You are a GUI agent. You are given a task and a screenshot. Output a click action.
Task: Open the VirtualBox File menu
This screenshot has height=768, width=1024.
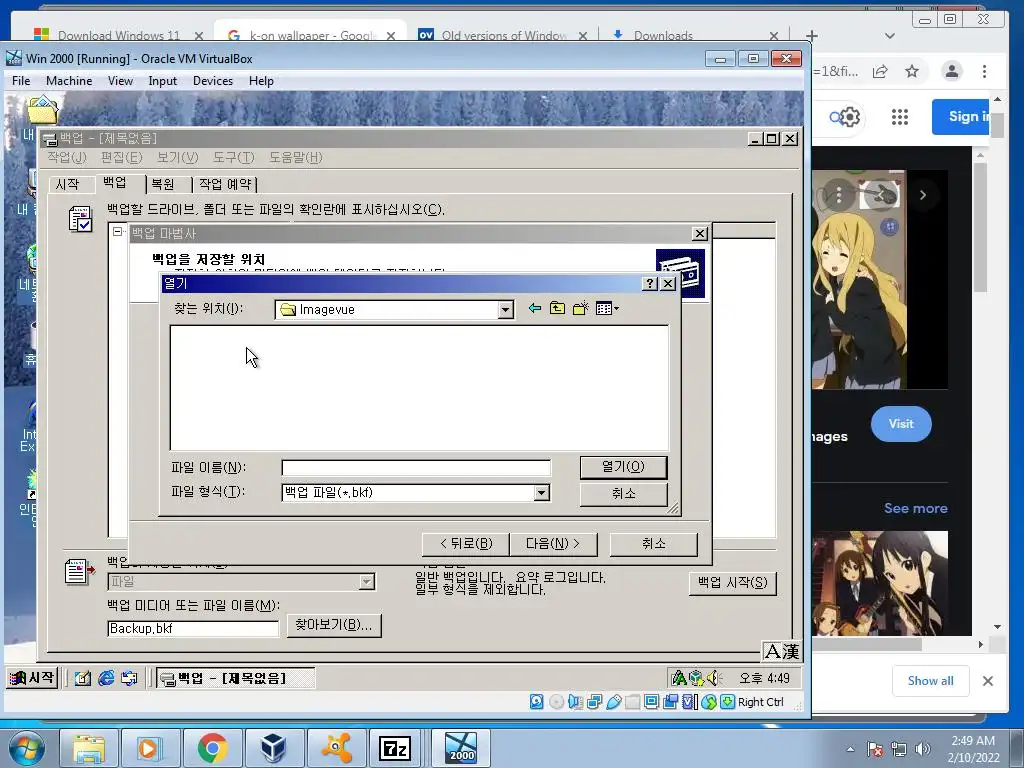point(21,81)
